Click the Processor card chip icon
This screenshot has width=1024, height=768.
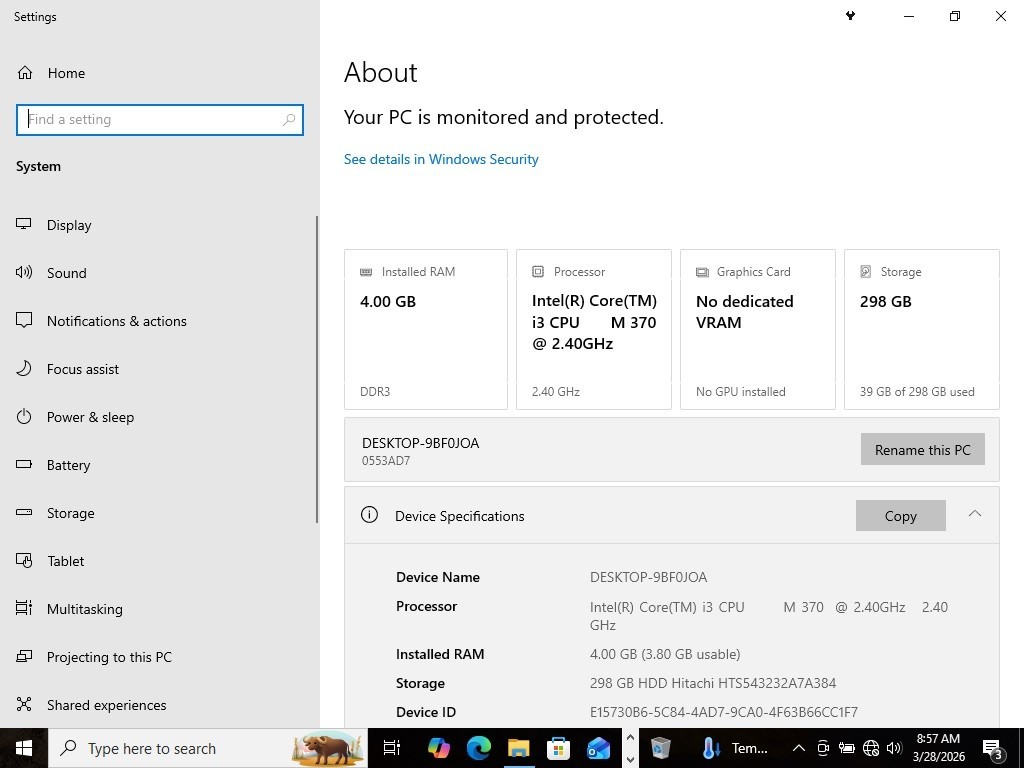pyautogui.click(x=538, y=272)
